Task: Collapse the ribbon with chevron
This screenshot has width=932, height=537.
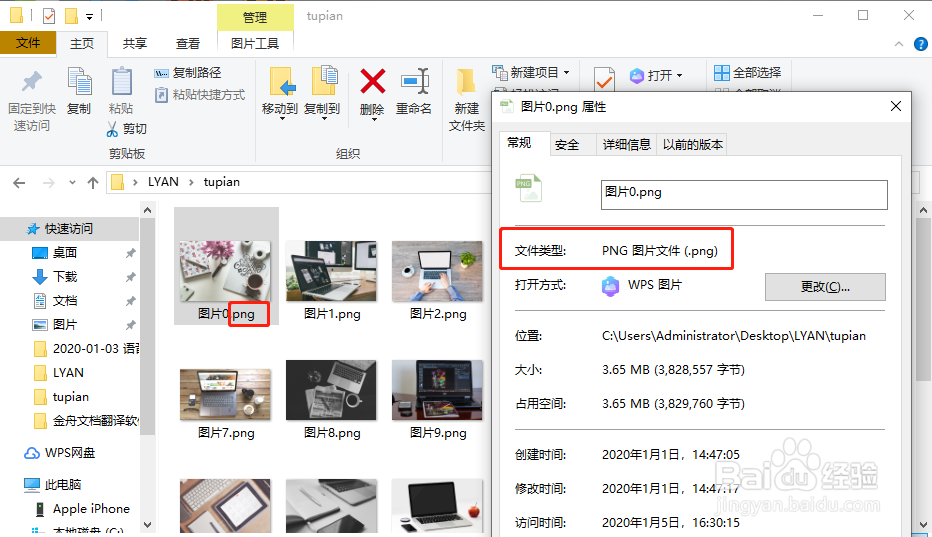Action: click(899, 44)
